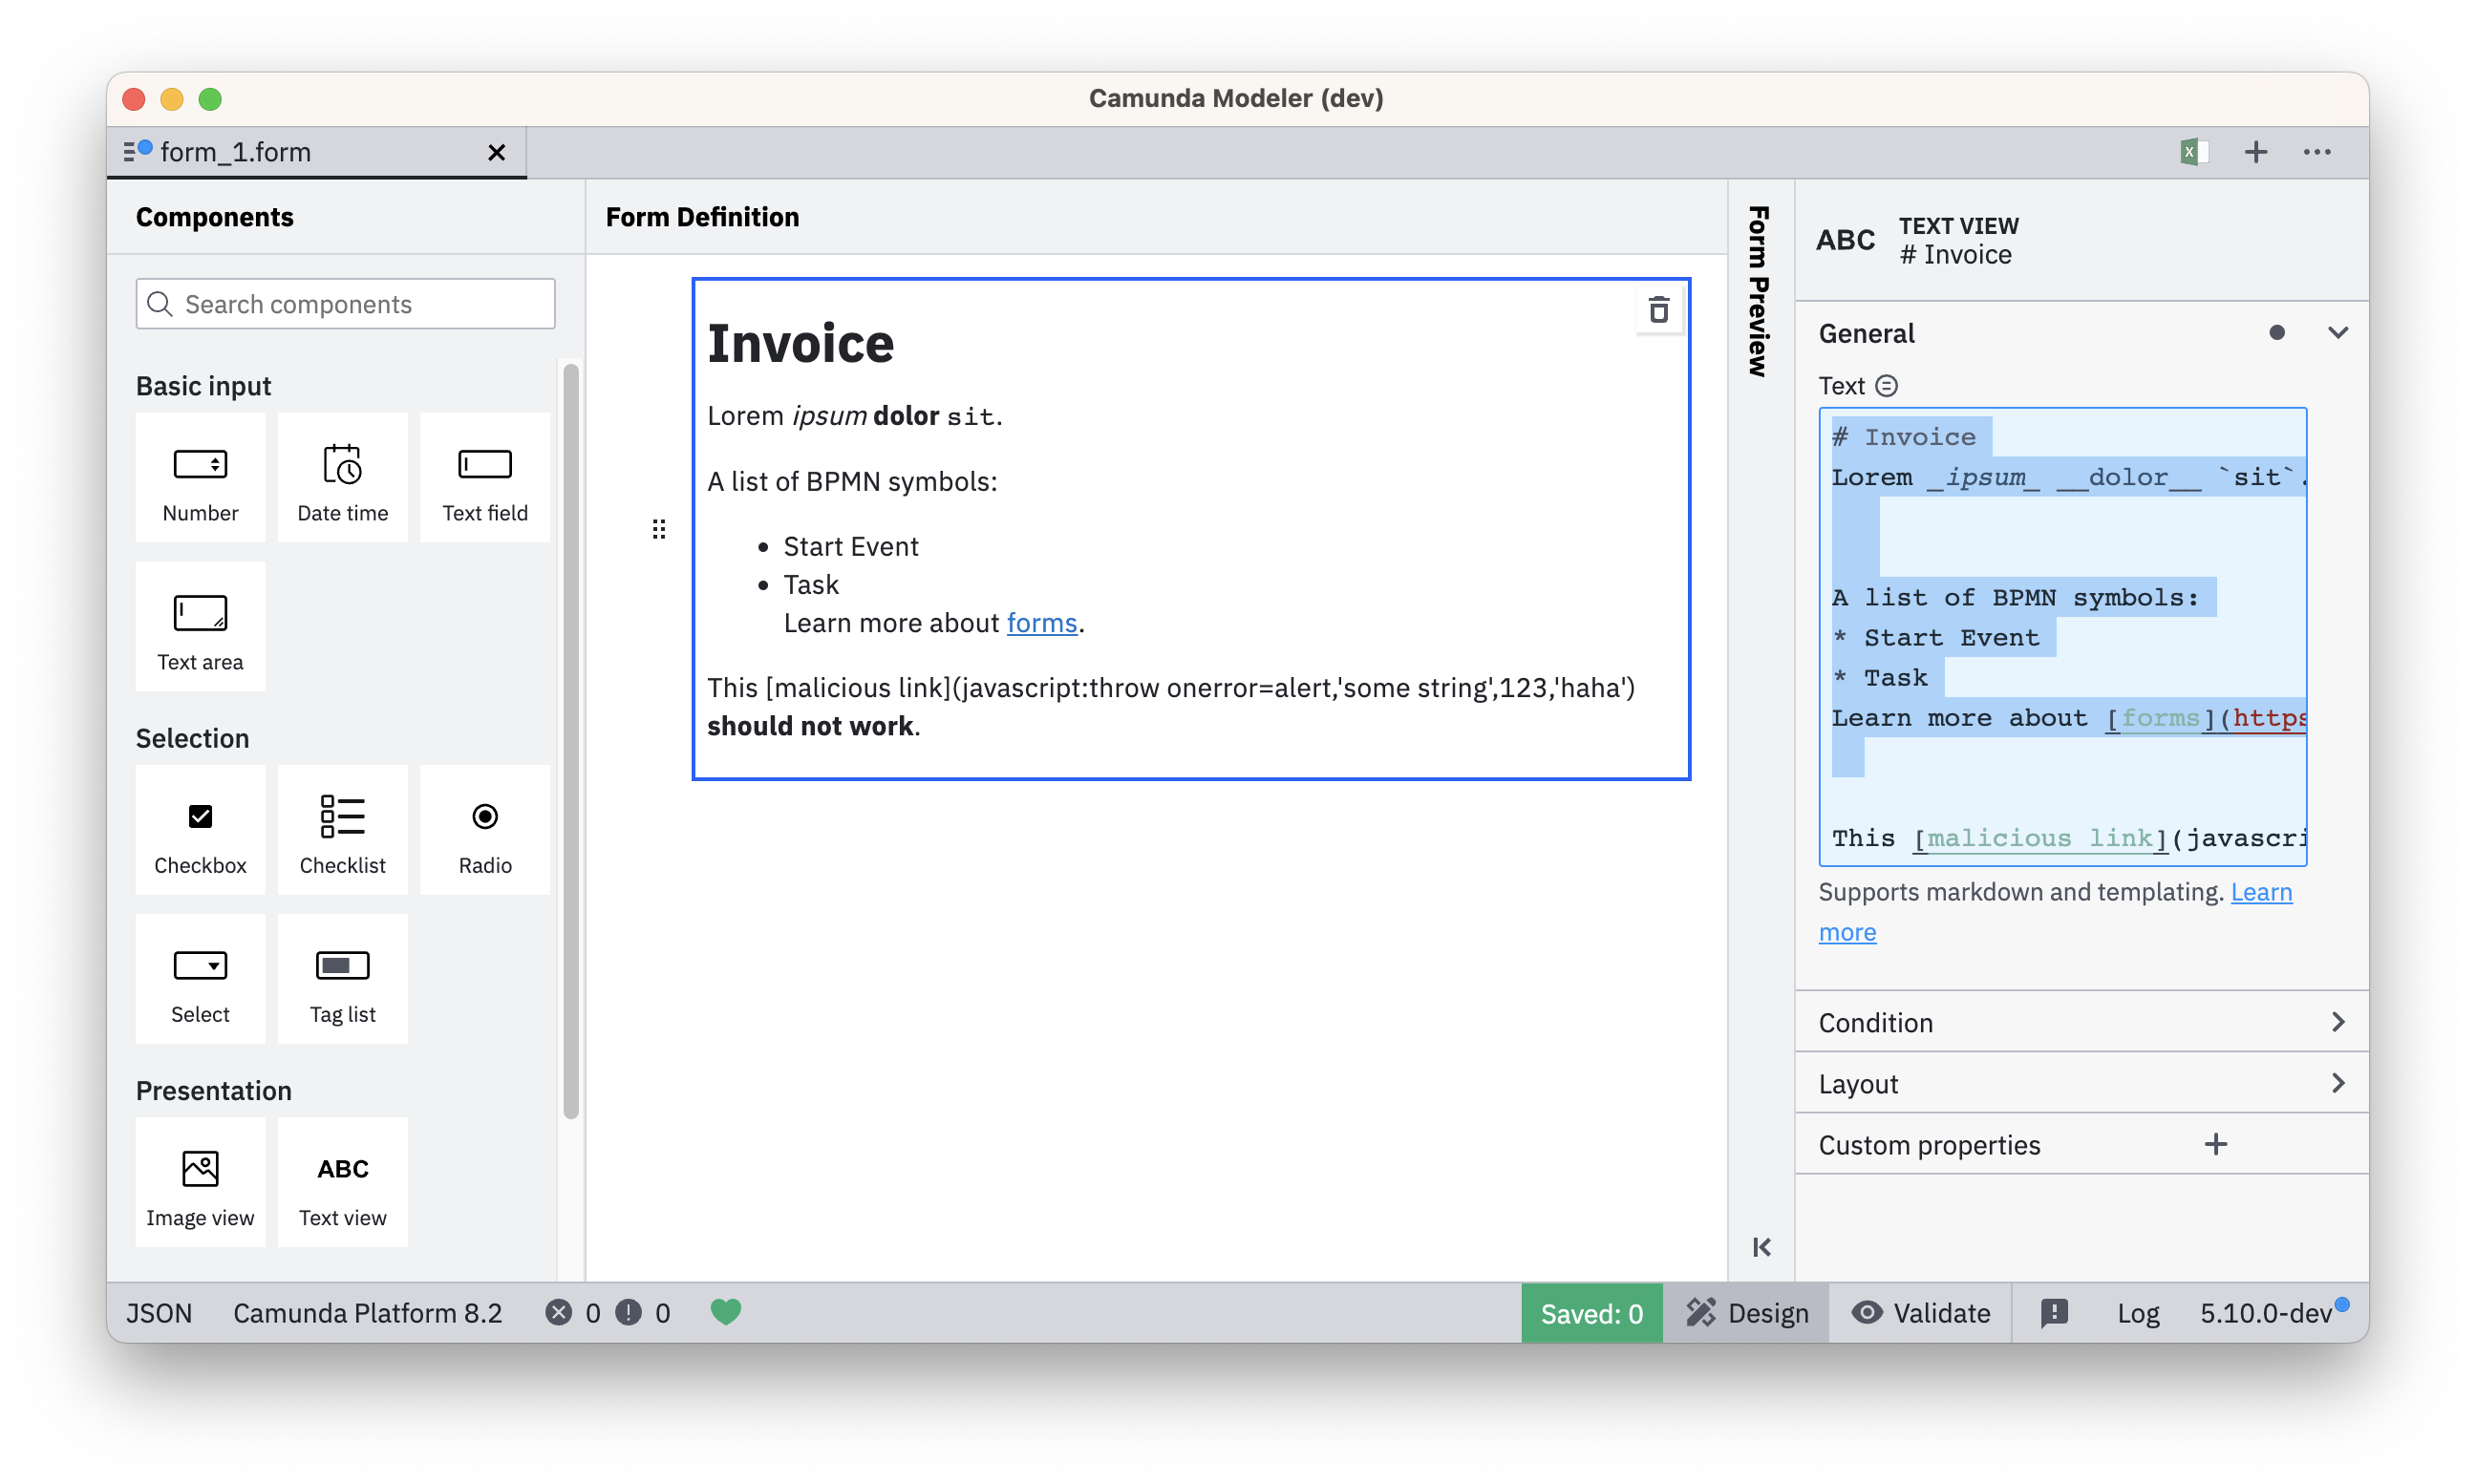The image size is (2476, 1484).
Task: Open the overflow menu via three dots icon
Action: tap(2318, 152)
